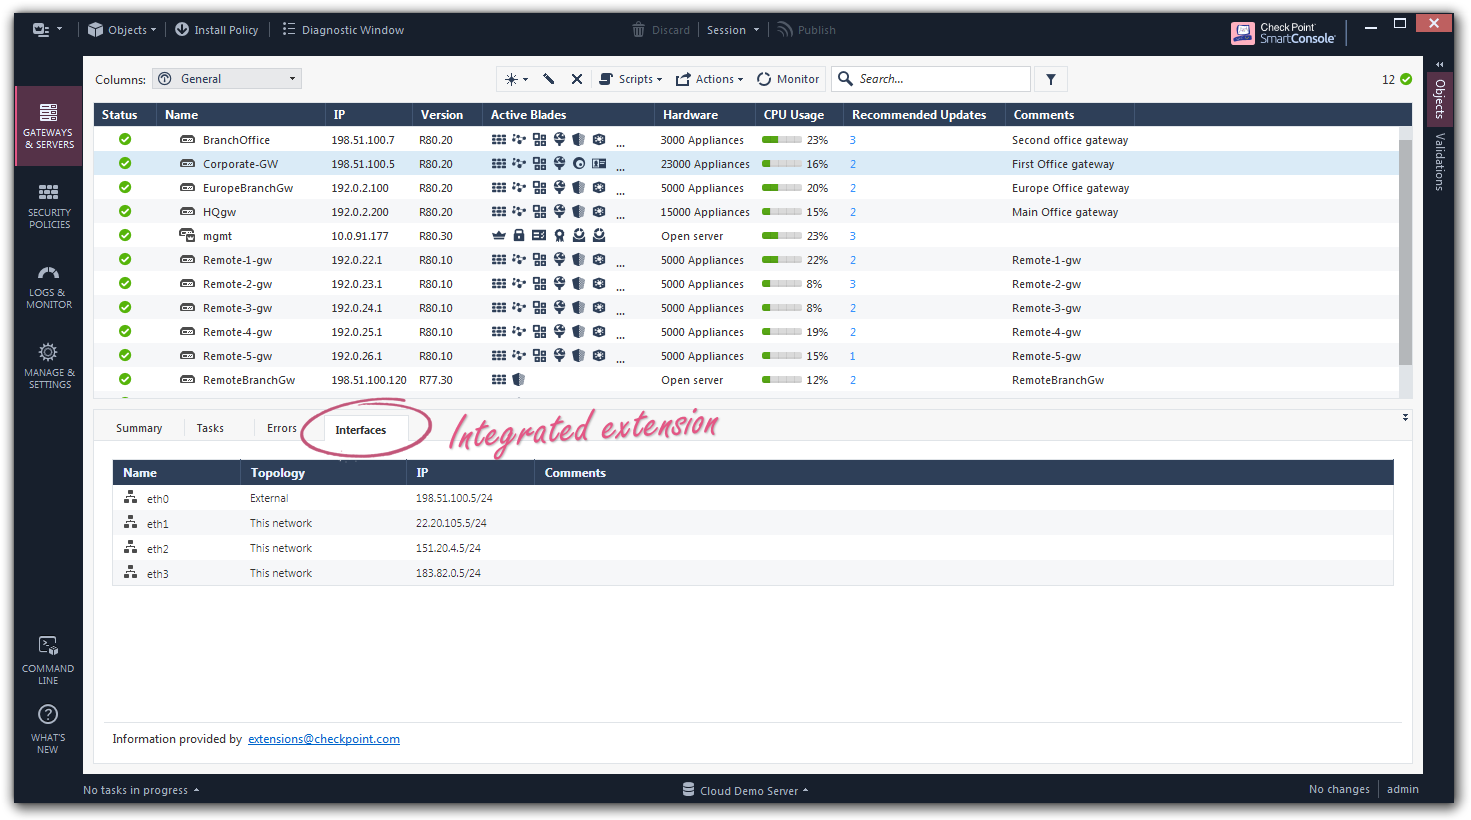The image size is (1471, 820).
Task: Open the Command Line tool
Action: pyautogui.click(x=48, y=660)
